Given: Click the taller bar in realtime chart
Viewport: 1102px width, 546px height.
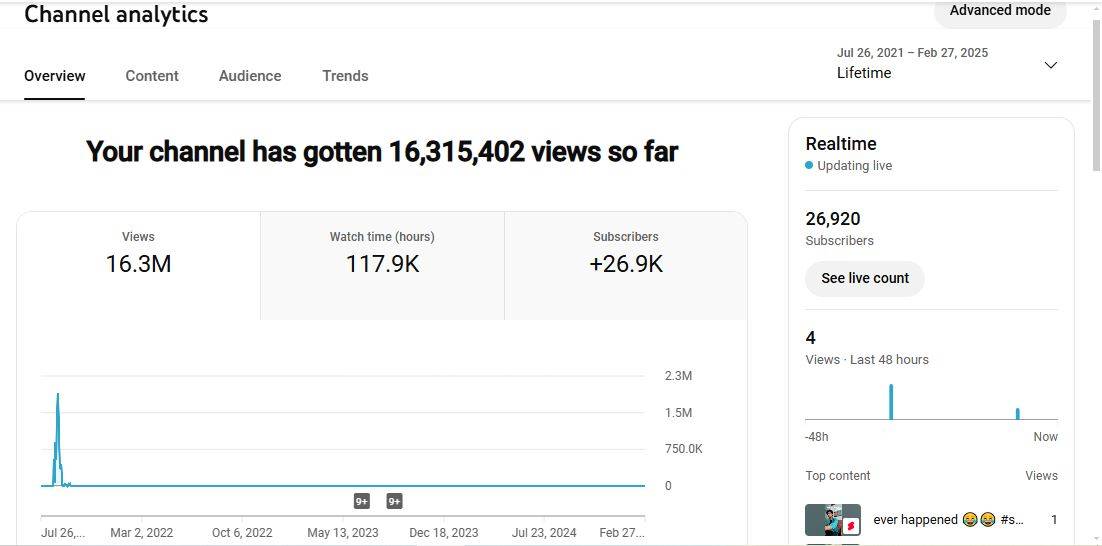Looking at the screenshot, I should pyautogui.click(x=891, y=401).
